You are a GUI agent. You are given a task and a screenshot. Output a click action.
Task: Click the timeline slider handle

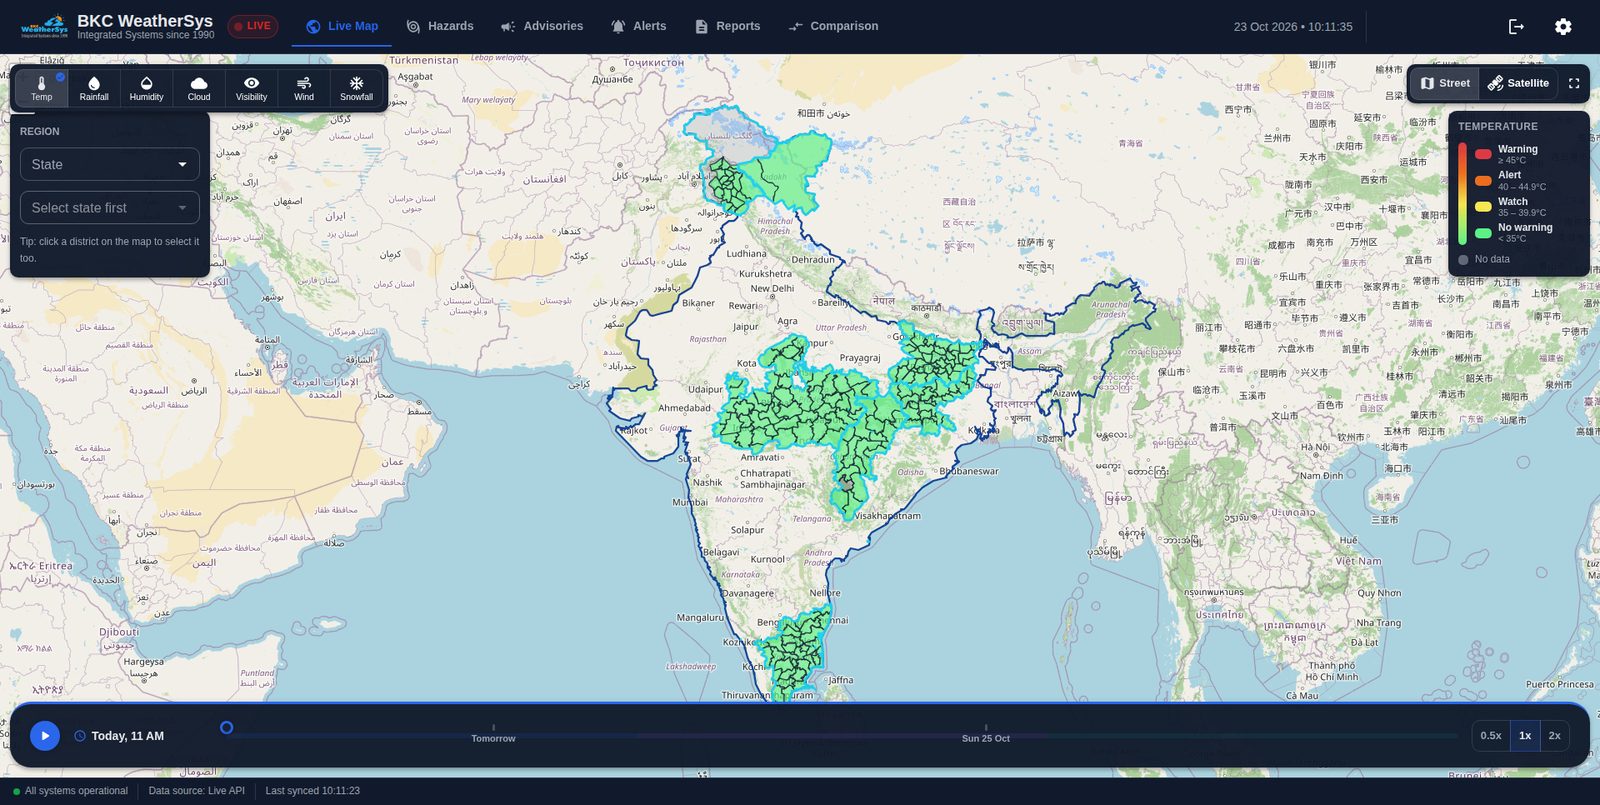coord(226,728)
